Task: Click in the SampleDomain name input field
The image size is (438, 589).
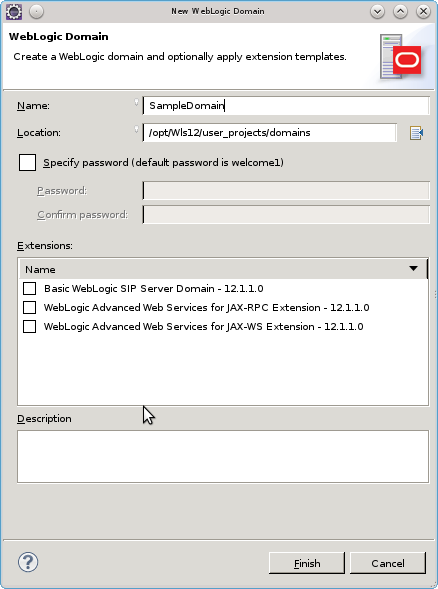Action: [x=286, y=106]
